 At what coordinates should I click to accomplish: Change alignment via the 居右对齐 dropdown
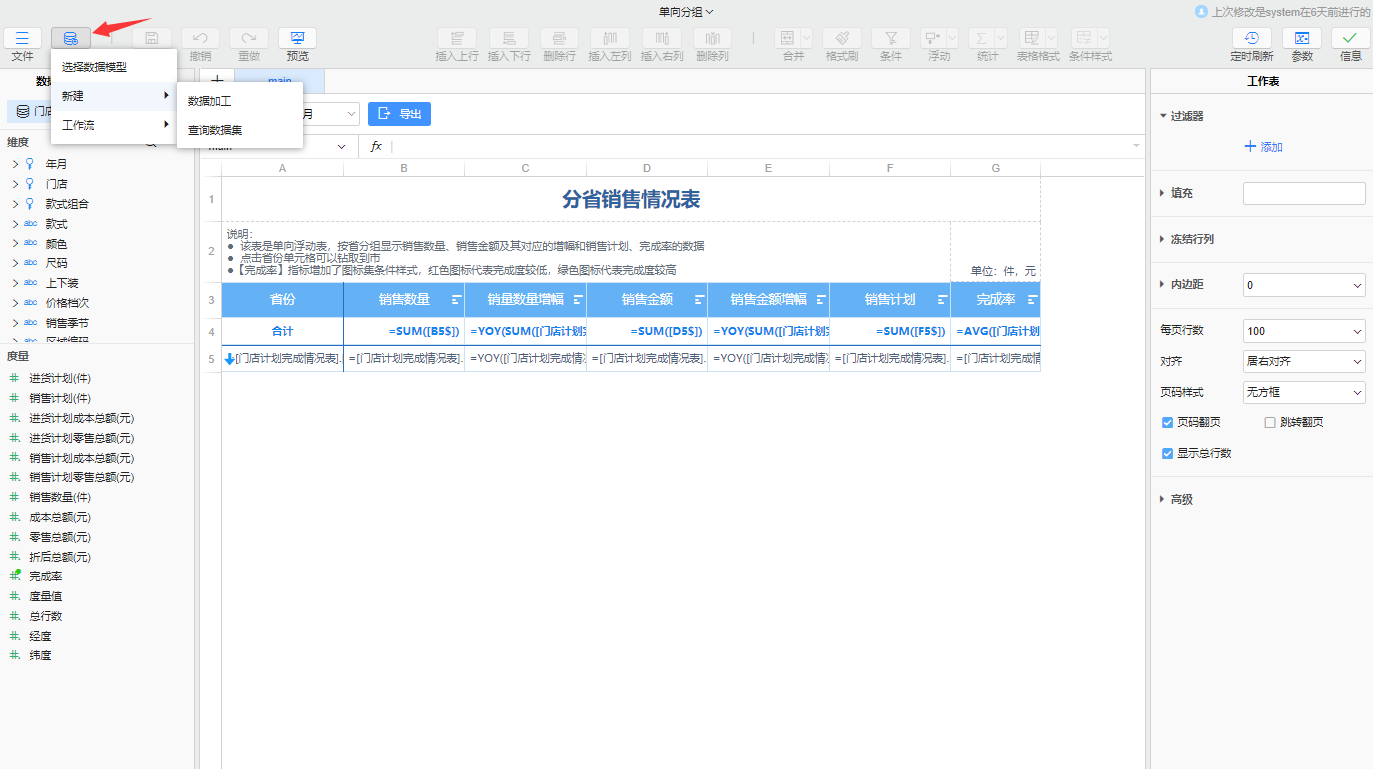click(1304, 361)
